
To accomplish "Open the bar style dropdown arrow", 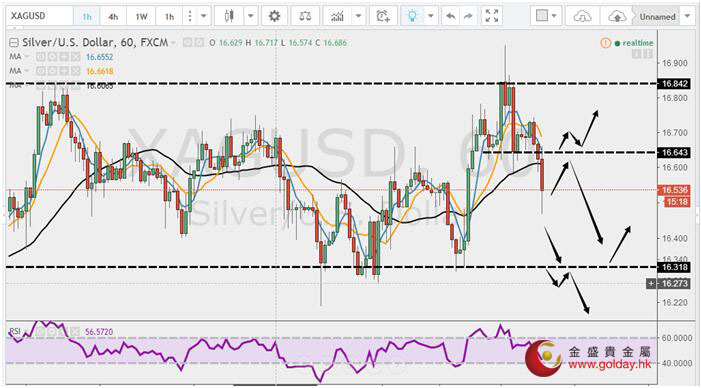I will [x=250, y=17].
